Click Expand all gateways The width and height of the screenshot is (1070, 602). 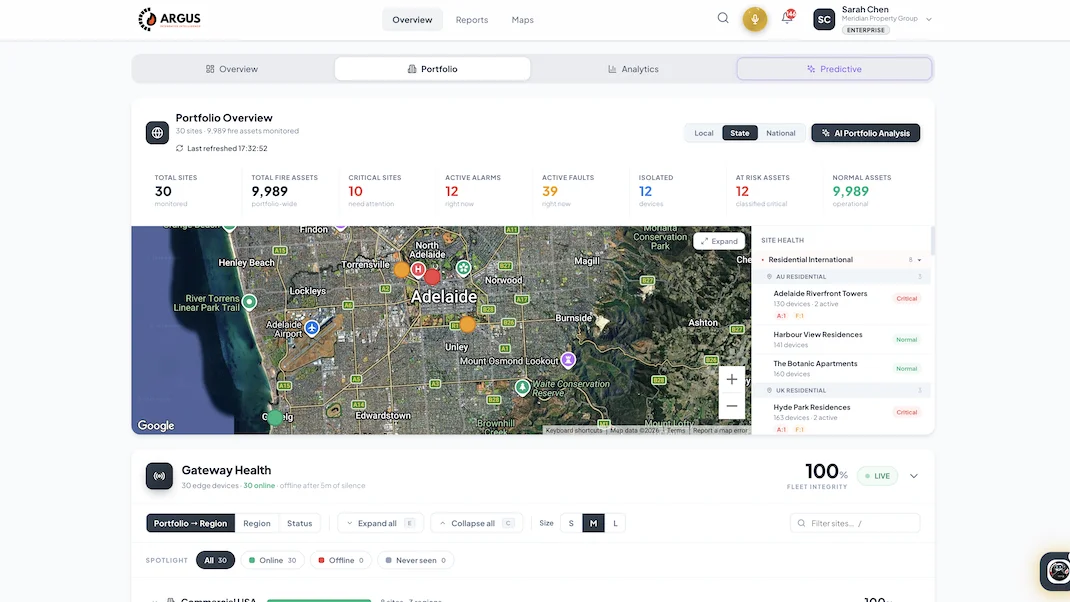(x=380, y=524)
